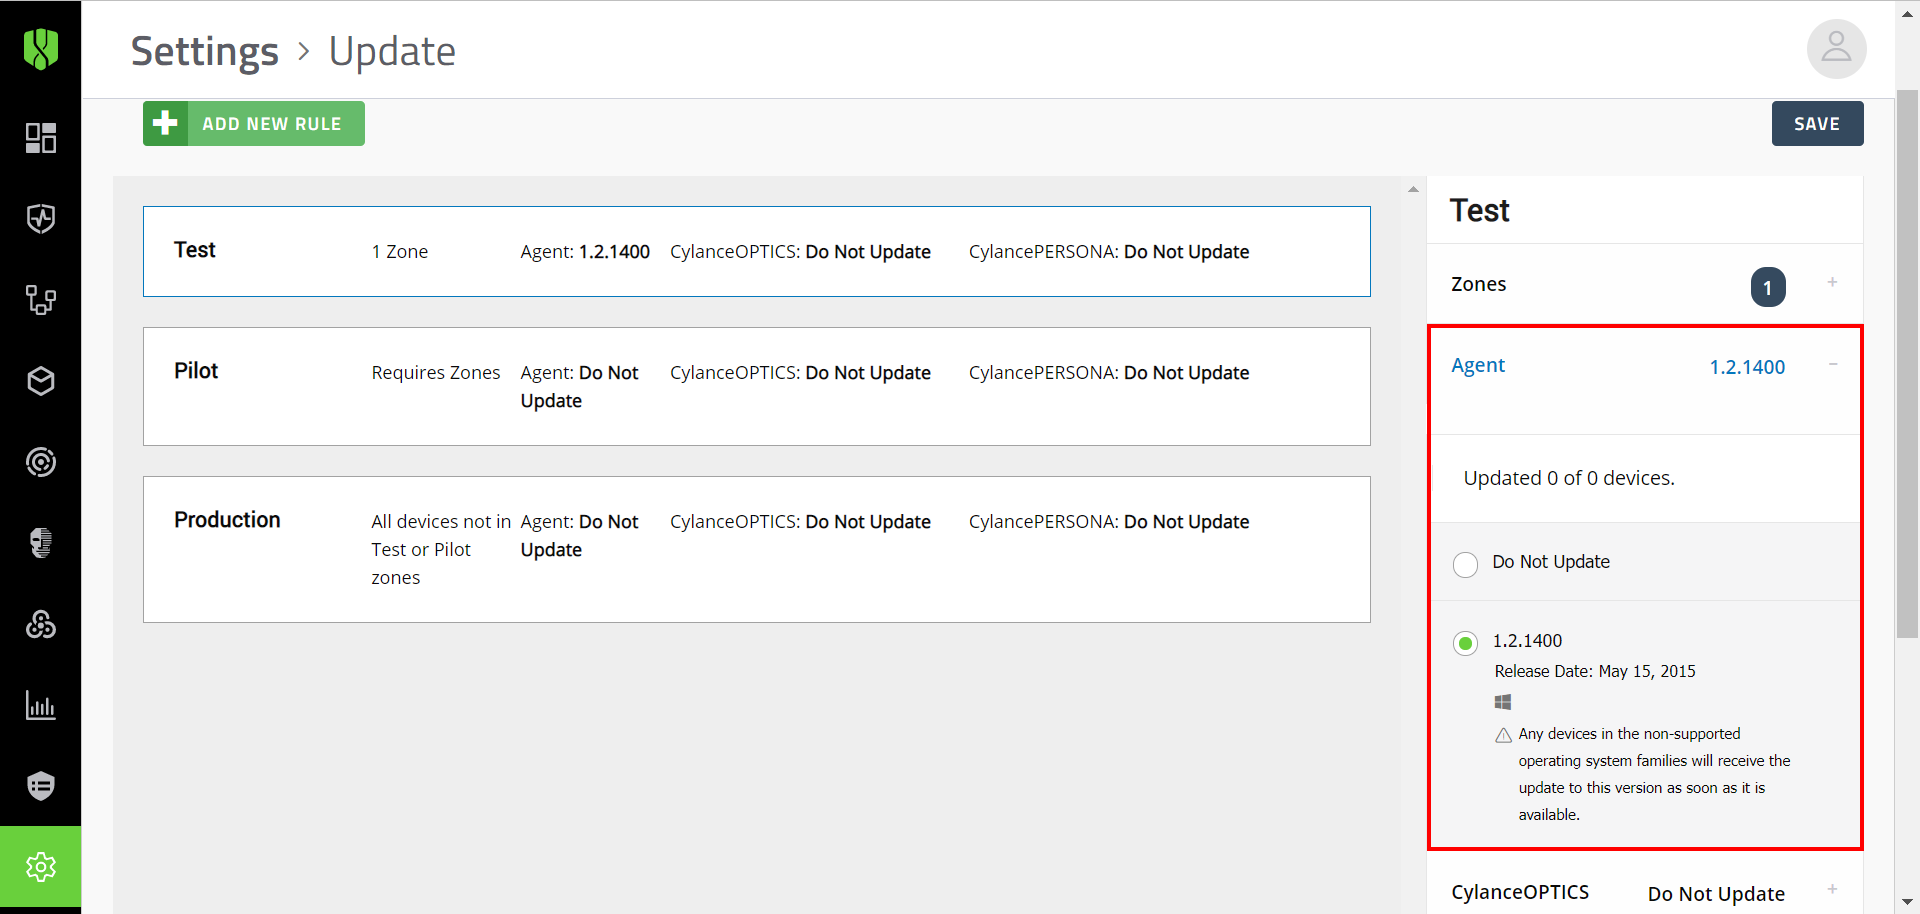Open the shield list sidebar icon
Image resolution: width=1920 pixels, height=914 pixels.
41,786
